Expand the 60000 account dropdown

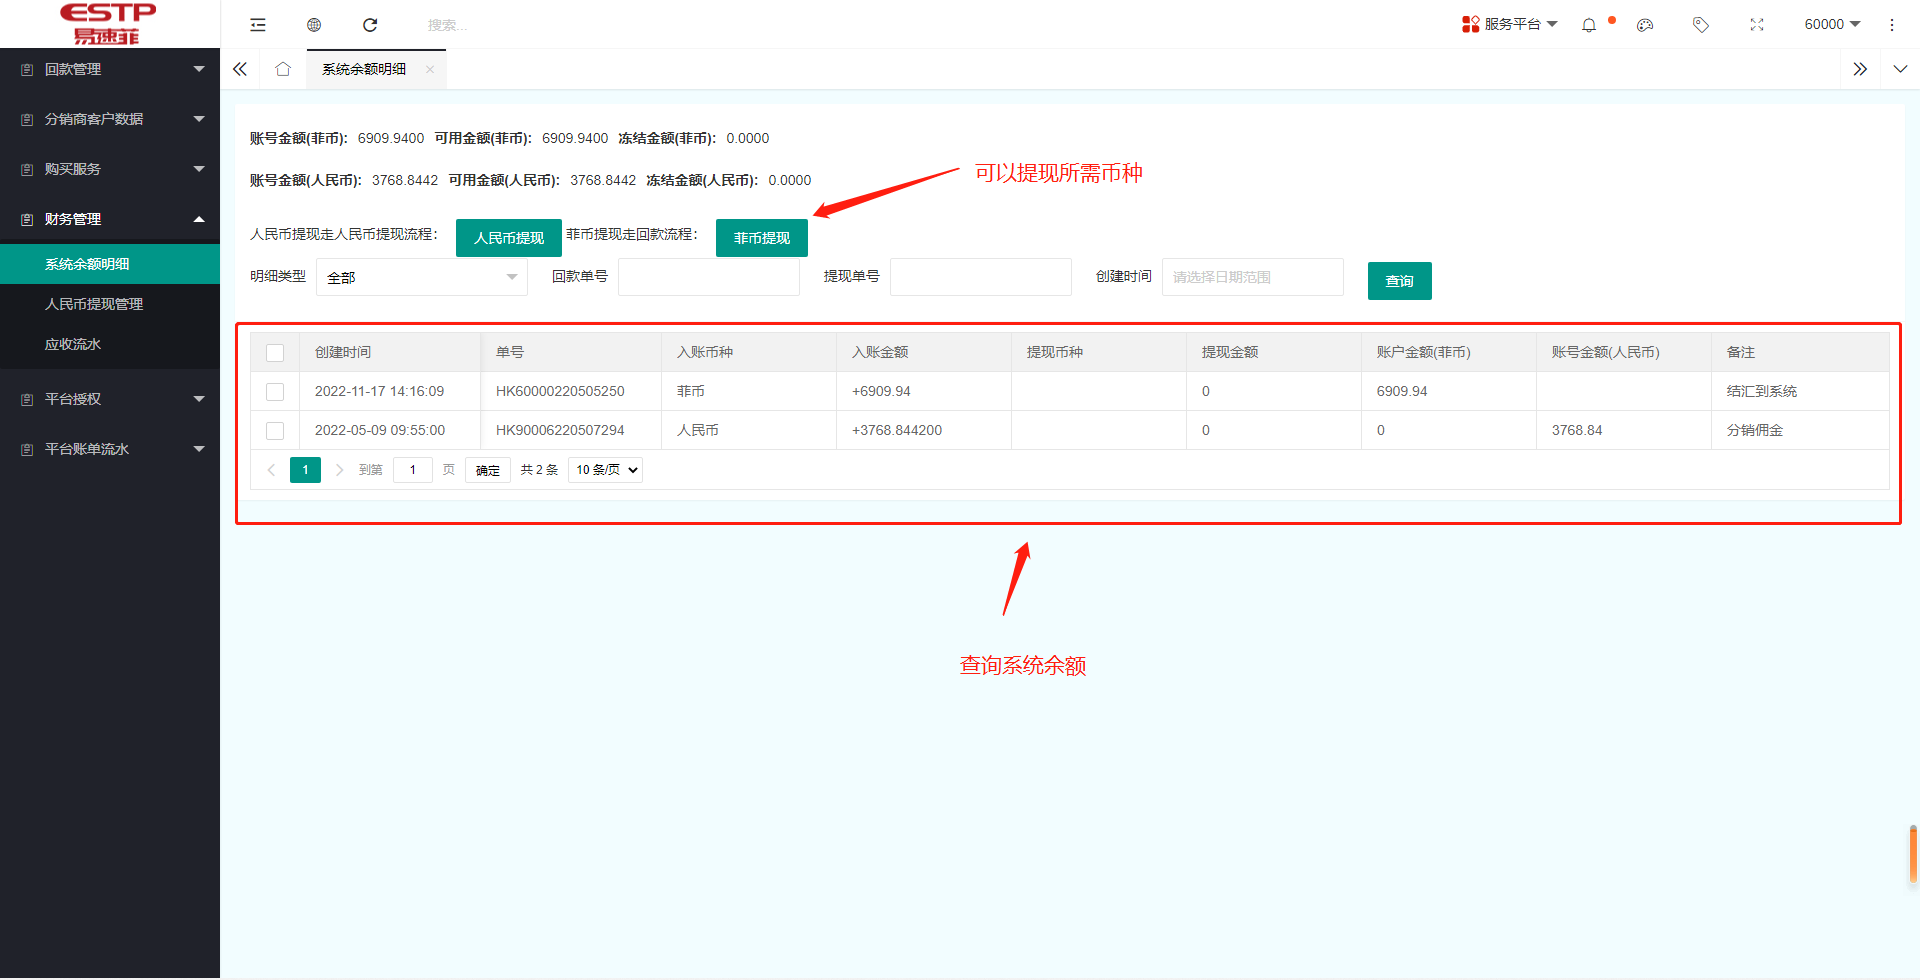point(1831,24)
